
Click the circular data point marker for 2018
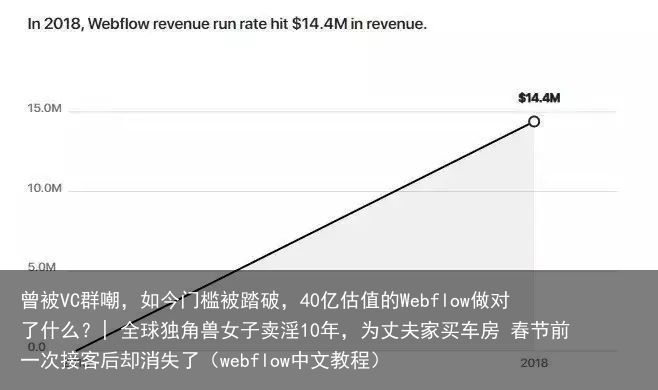pyautogui.click(x=534, y=122)
